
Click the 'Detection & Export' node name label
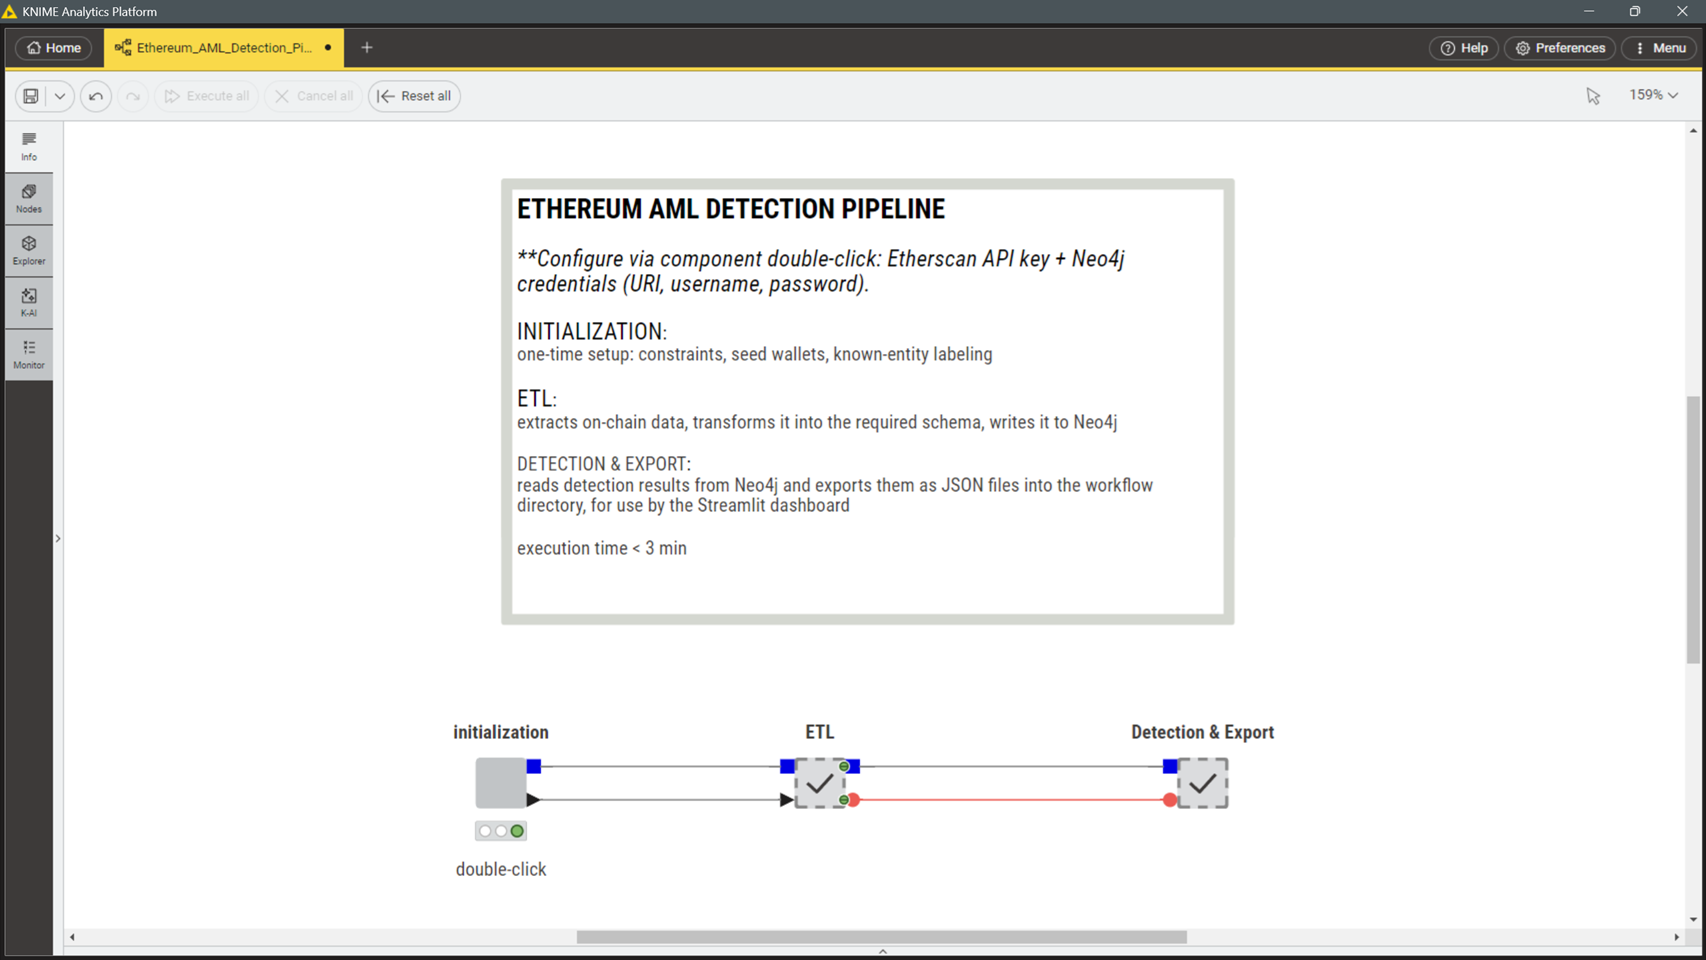point(1203,732)
